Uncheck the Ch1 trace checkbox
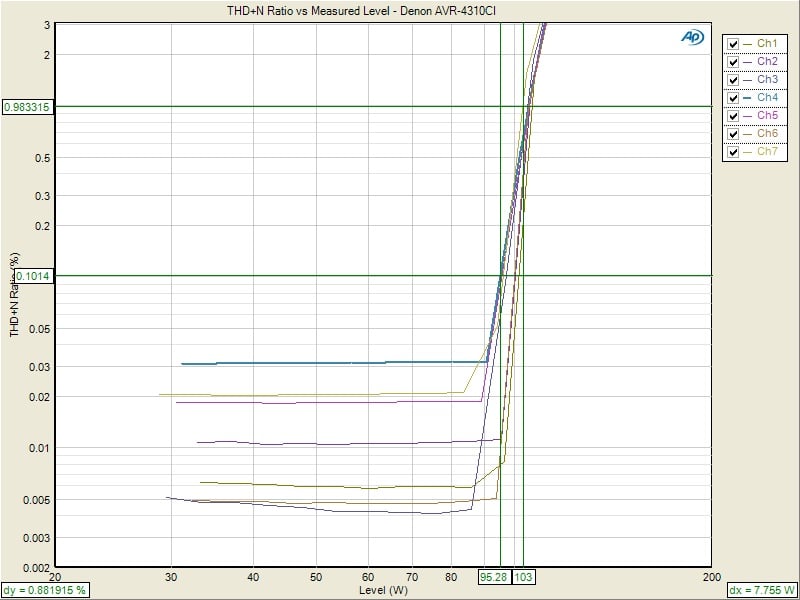 pos(734,44)
